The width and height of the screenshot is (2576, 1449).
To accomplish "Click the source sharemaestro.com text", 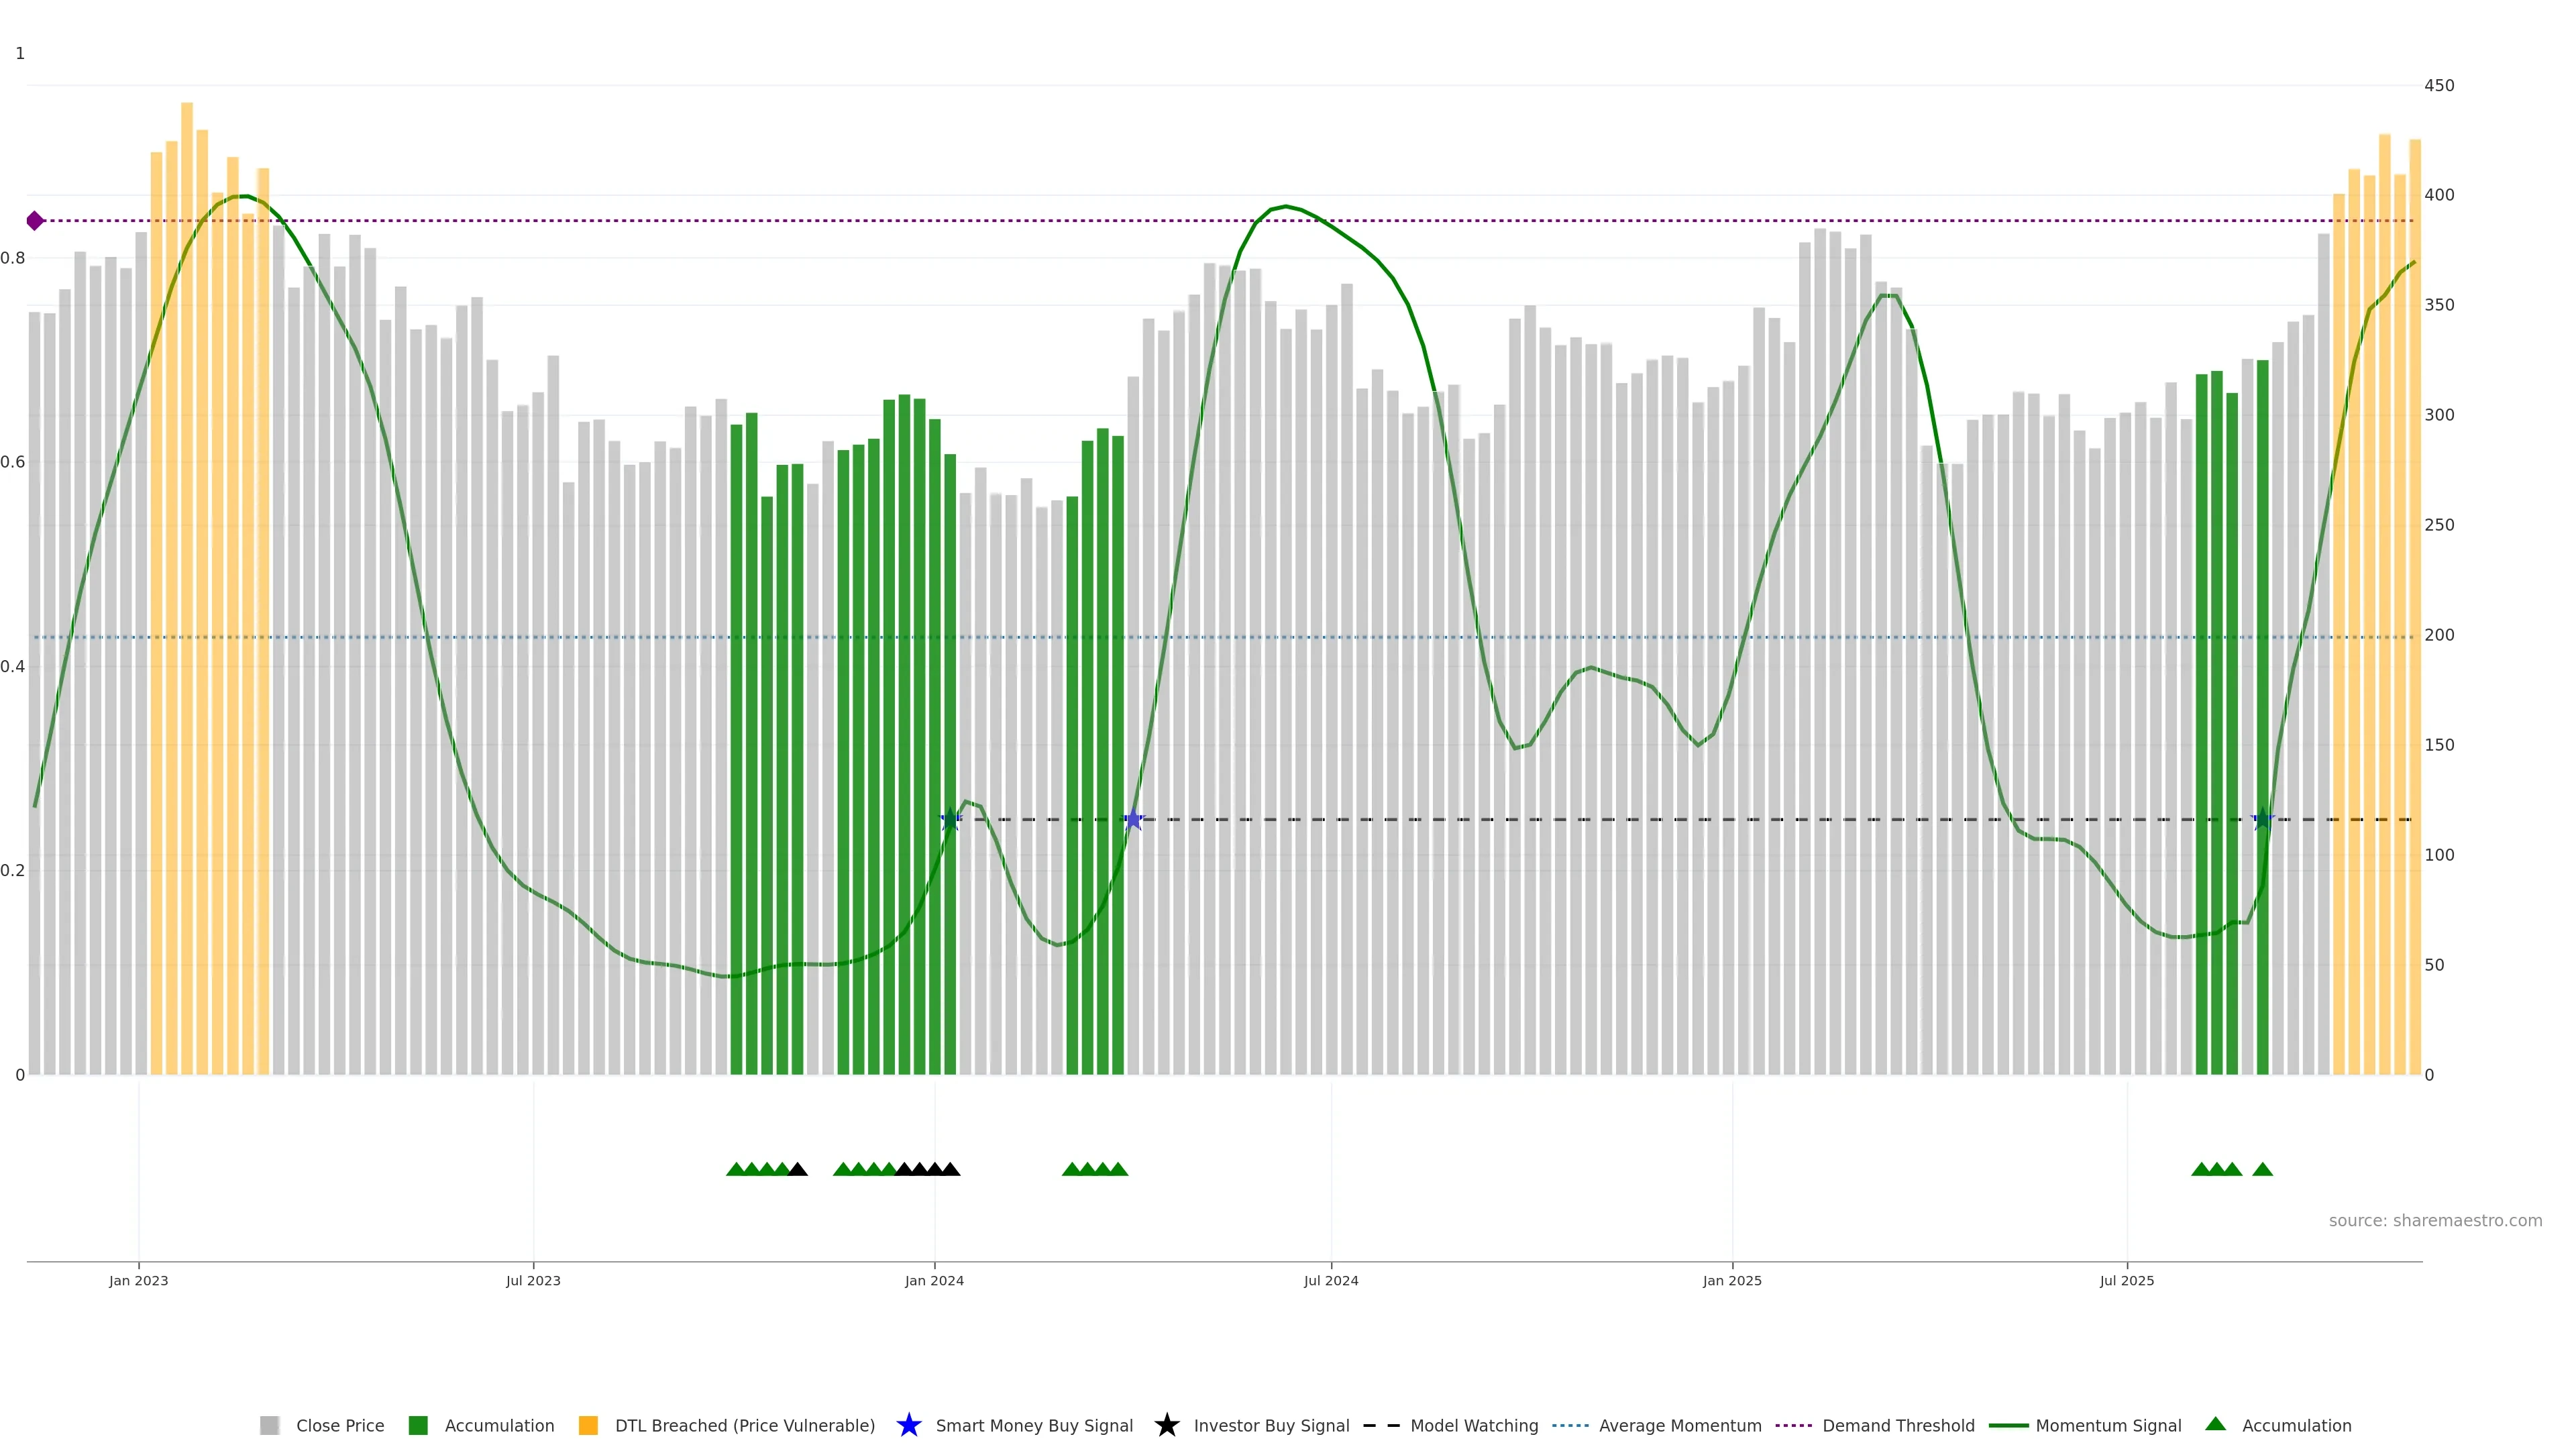I will tap(2435, 1220).
